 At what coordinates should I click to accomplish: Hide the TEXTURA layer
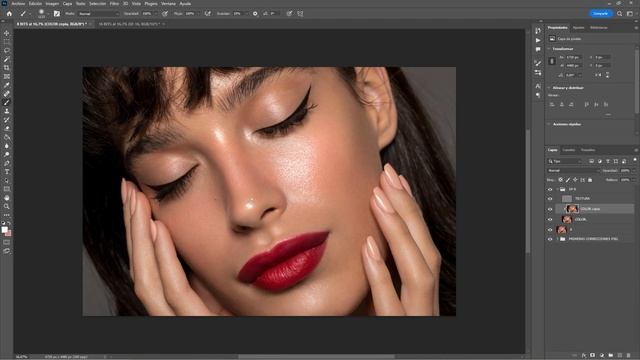click(x=550, y=199)
